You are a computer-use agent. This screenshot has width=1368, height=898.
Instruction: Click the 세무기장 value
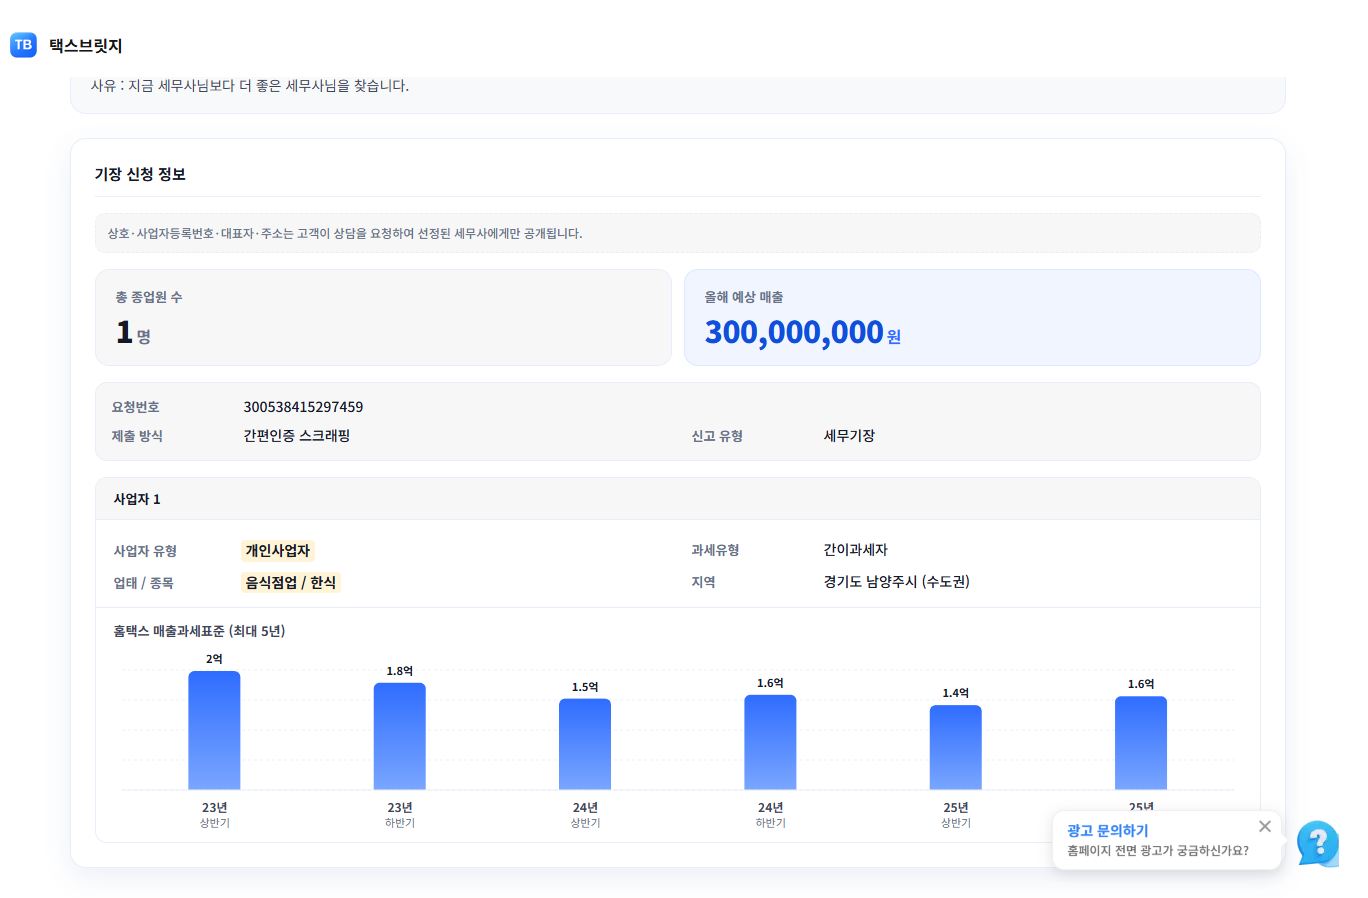pos(849,436)
